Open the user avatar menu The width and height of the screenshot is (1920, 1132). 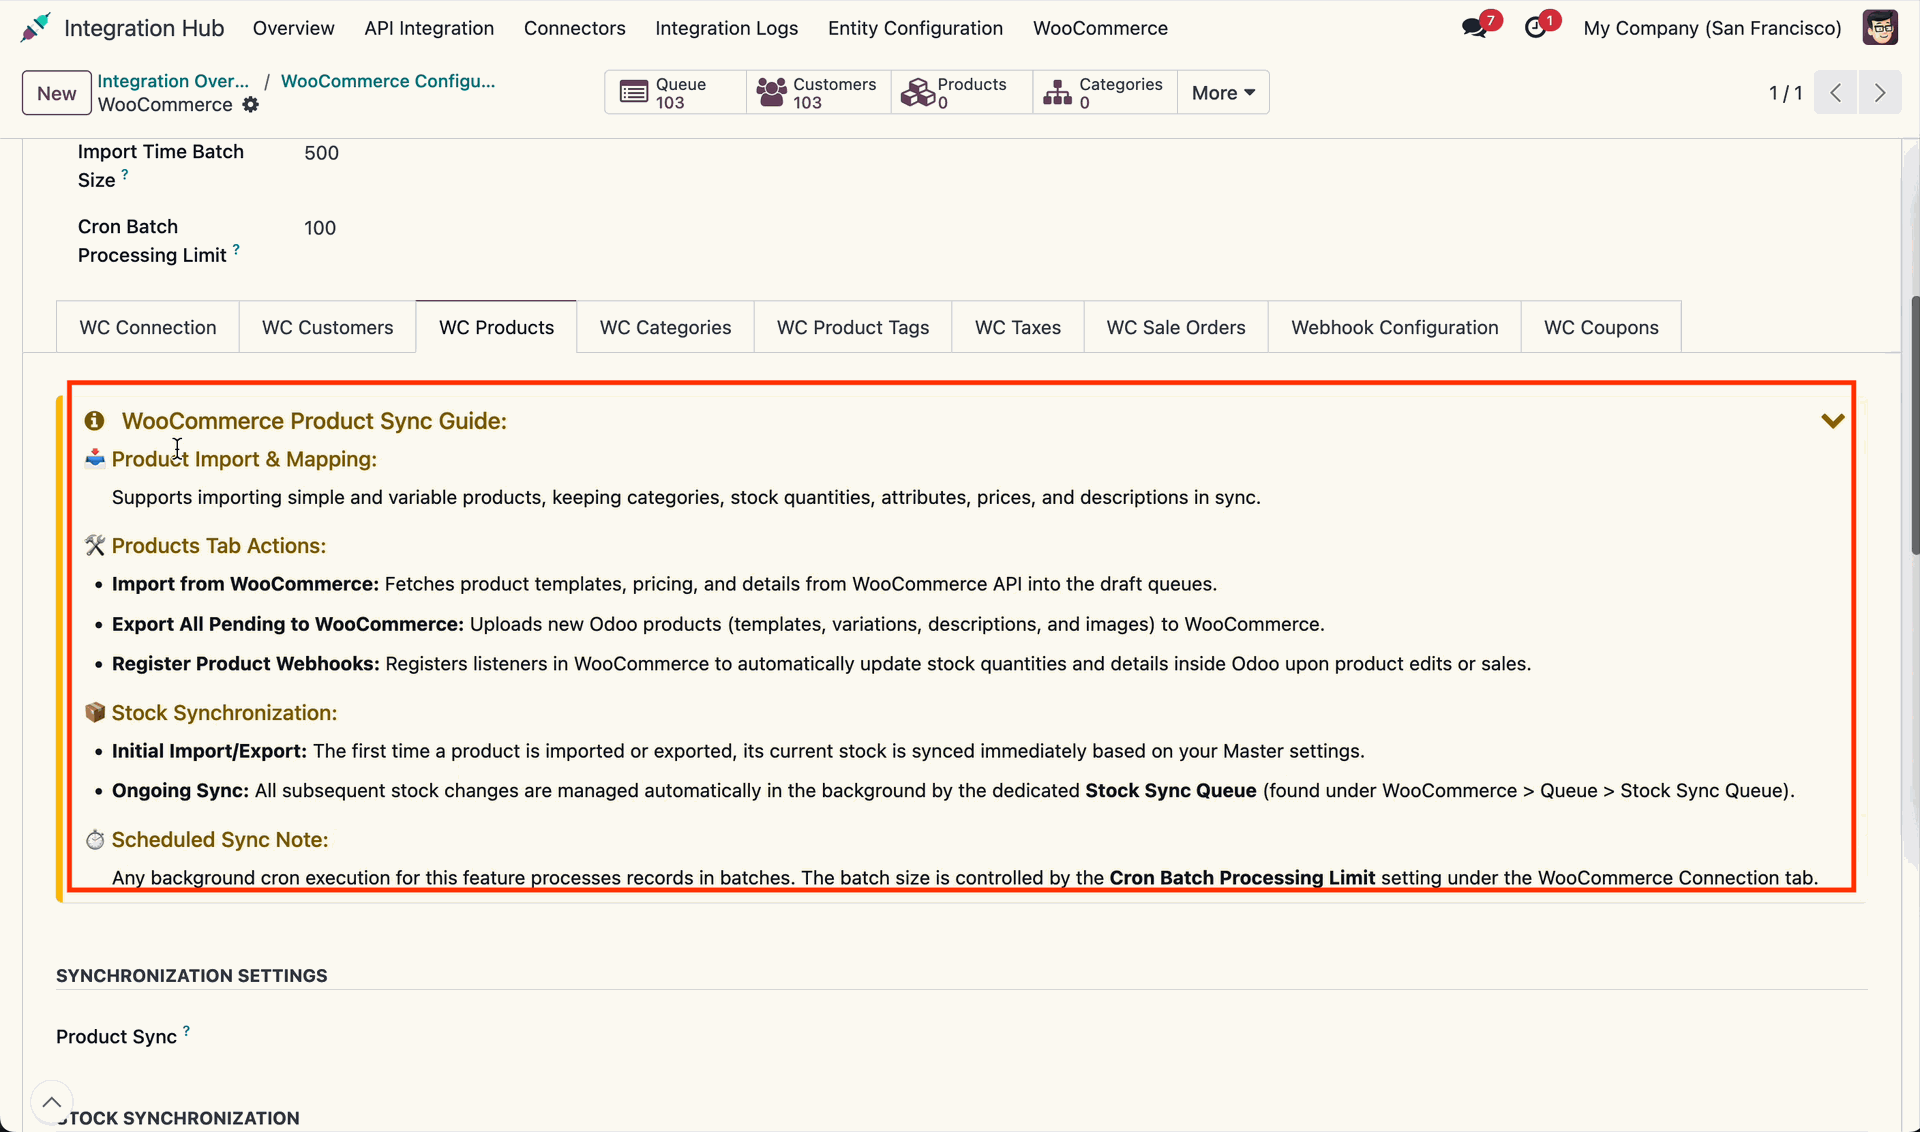point(1880,28)
